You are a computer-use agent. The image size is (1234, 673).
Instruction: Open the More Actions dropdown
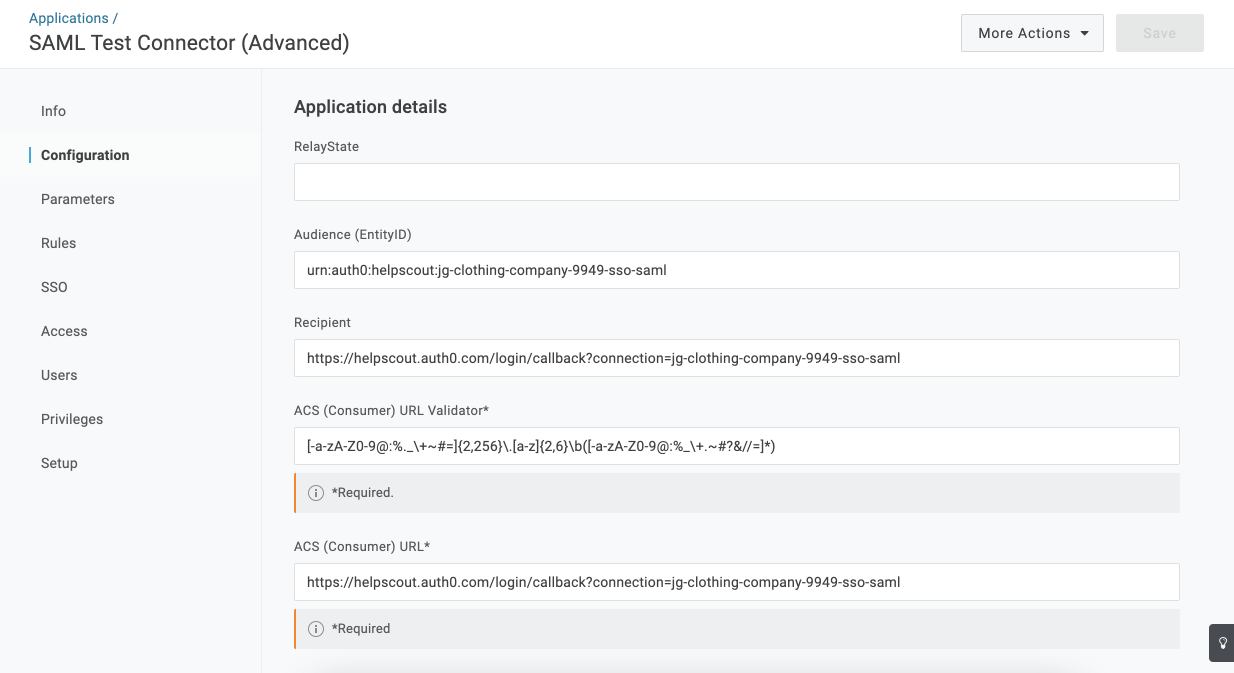(1032, 33)
